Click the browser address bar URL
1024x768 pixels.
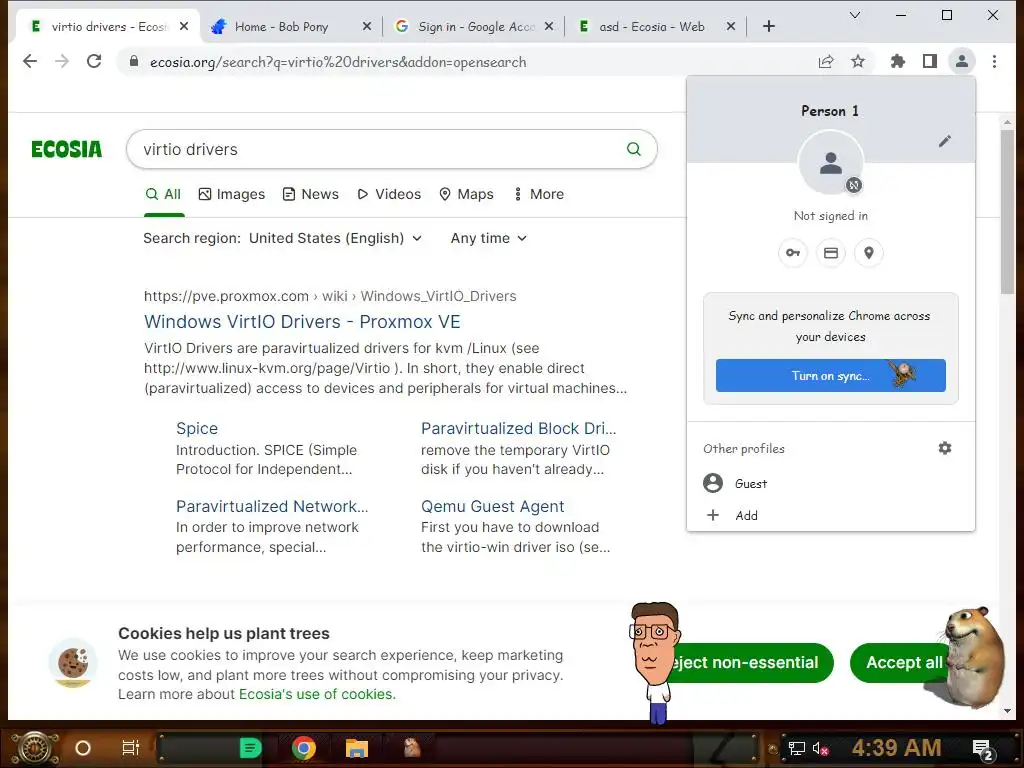coord(338,62)
